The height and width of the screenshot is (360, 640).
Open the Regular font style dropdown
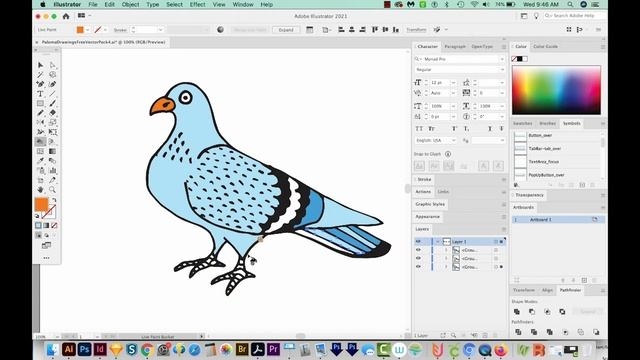[502, 70]
